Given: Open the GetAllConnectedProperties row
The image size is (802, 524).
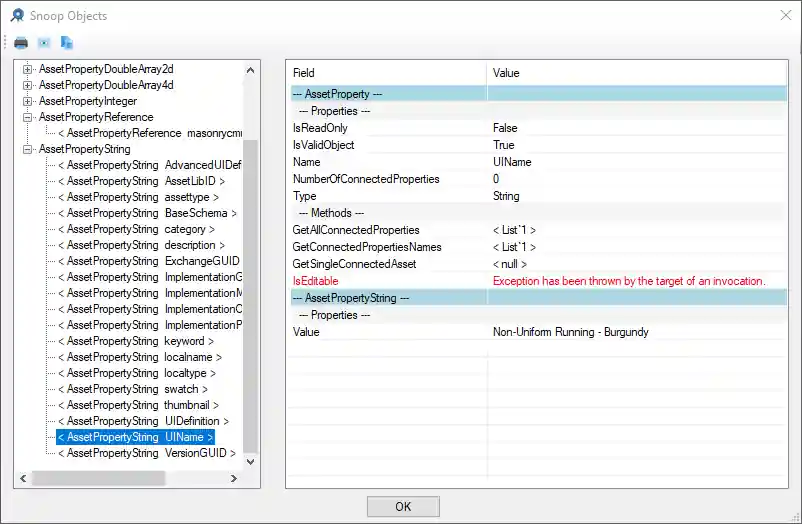Looking at the screenshot, I should coord(356,230).
